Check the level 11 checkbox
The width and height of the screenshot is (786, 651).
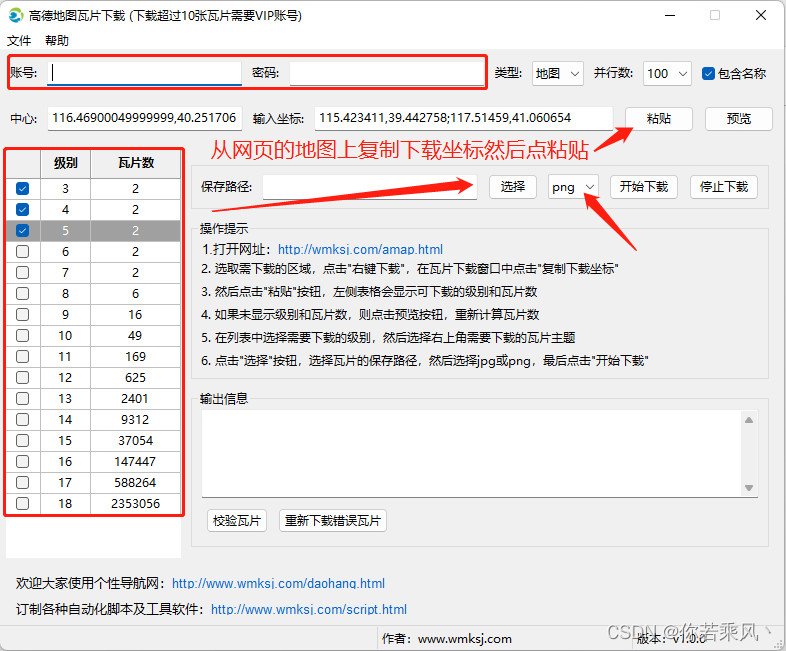click(23, 357)
